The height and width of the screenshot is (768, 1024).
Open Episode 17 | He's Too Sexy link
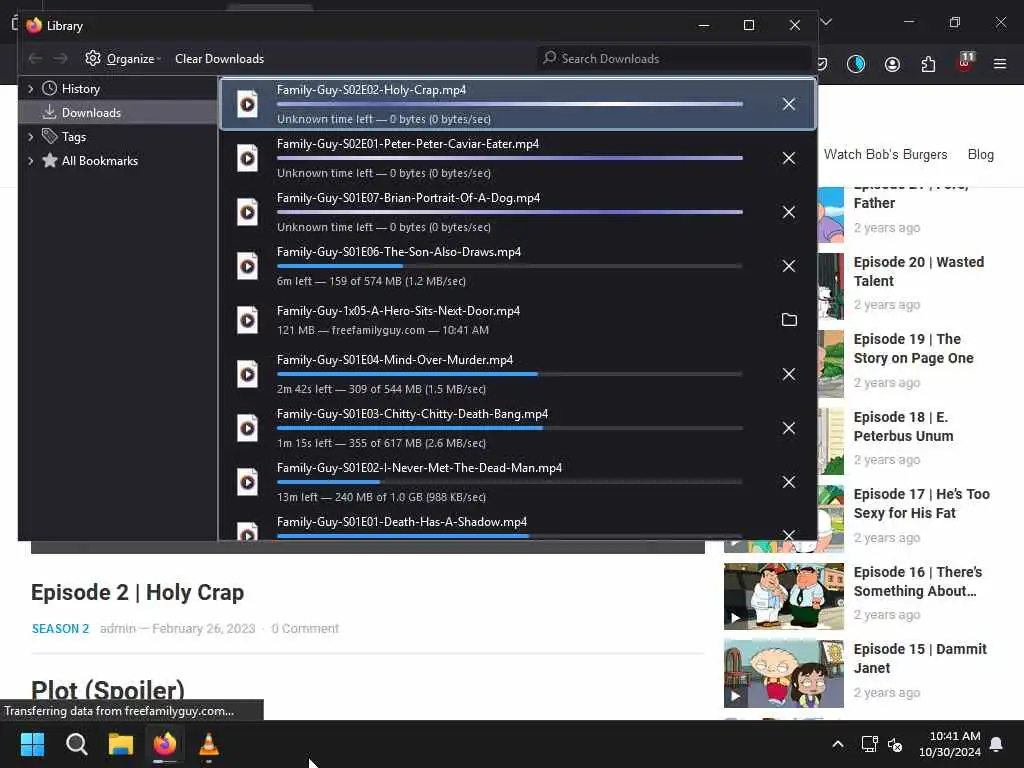(x=921, y=504)
